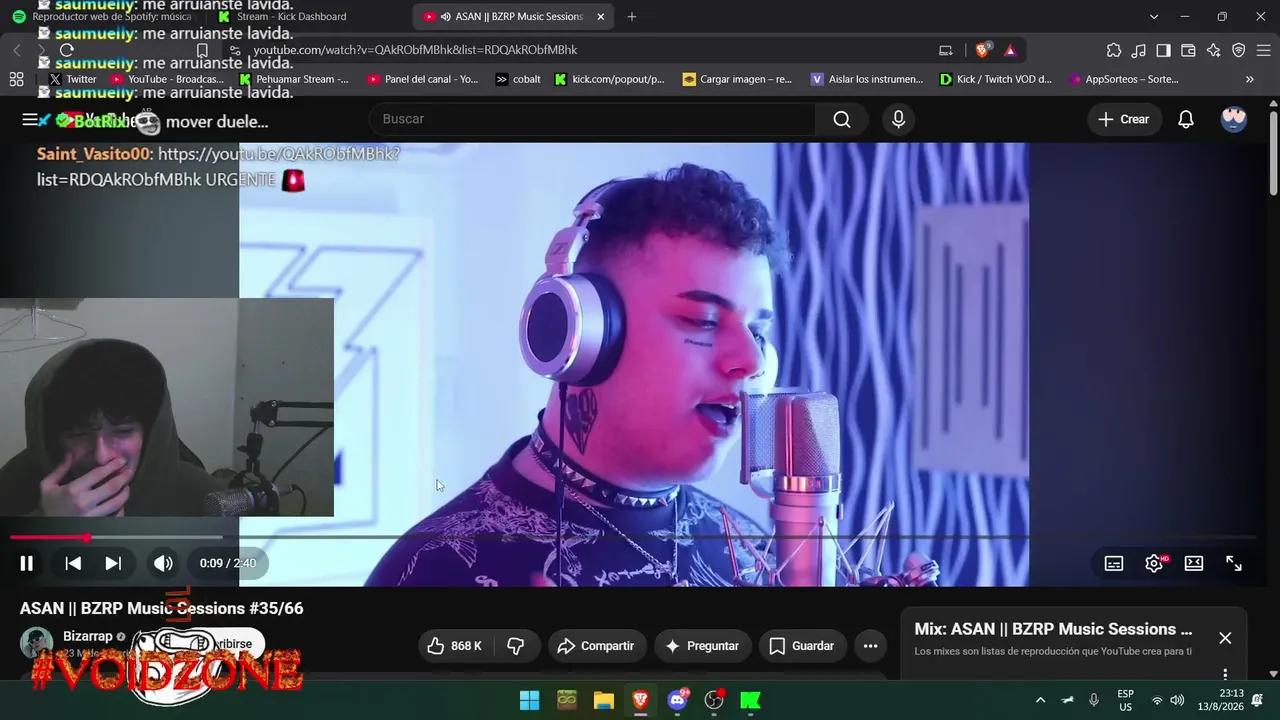Open the video player settings gear

click(1154, 563)
